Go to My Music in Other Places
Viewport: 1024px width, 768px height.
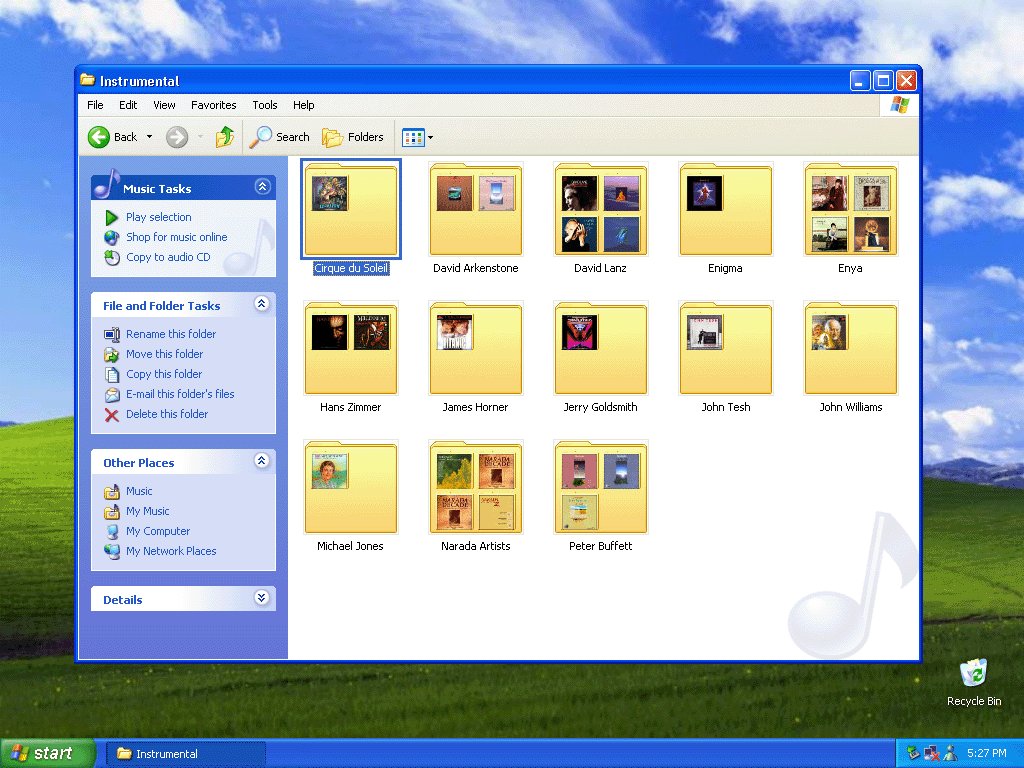(x=148, y=511)
